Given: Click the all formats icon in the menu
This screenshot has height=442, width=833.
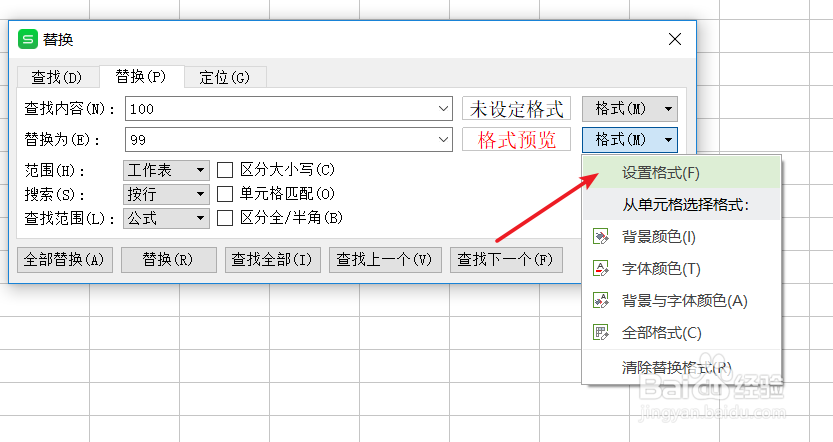Looking at the screenshot, I should coord(601,333).
